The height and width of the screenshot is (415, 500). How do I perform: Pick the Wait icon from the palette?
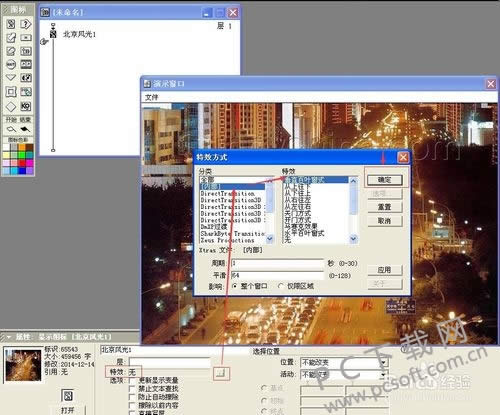(x=11, y=64)
